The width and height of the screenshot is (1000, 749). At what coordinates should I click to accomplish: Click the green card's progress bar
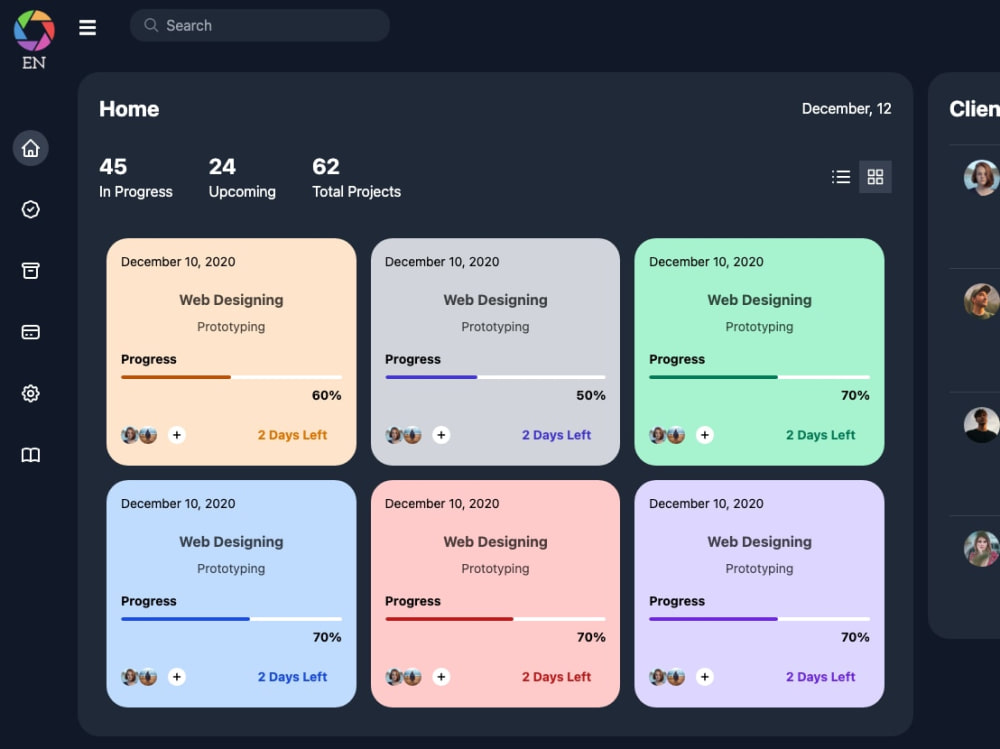[x=760, y=377]
